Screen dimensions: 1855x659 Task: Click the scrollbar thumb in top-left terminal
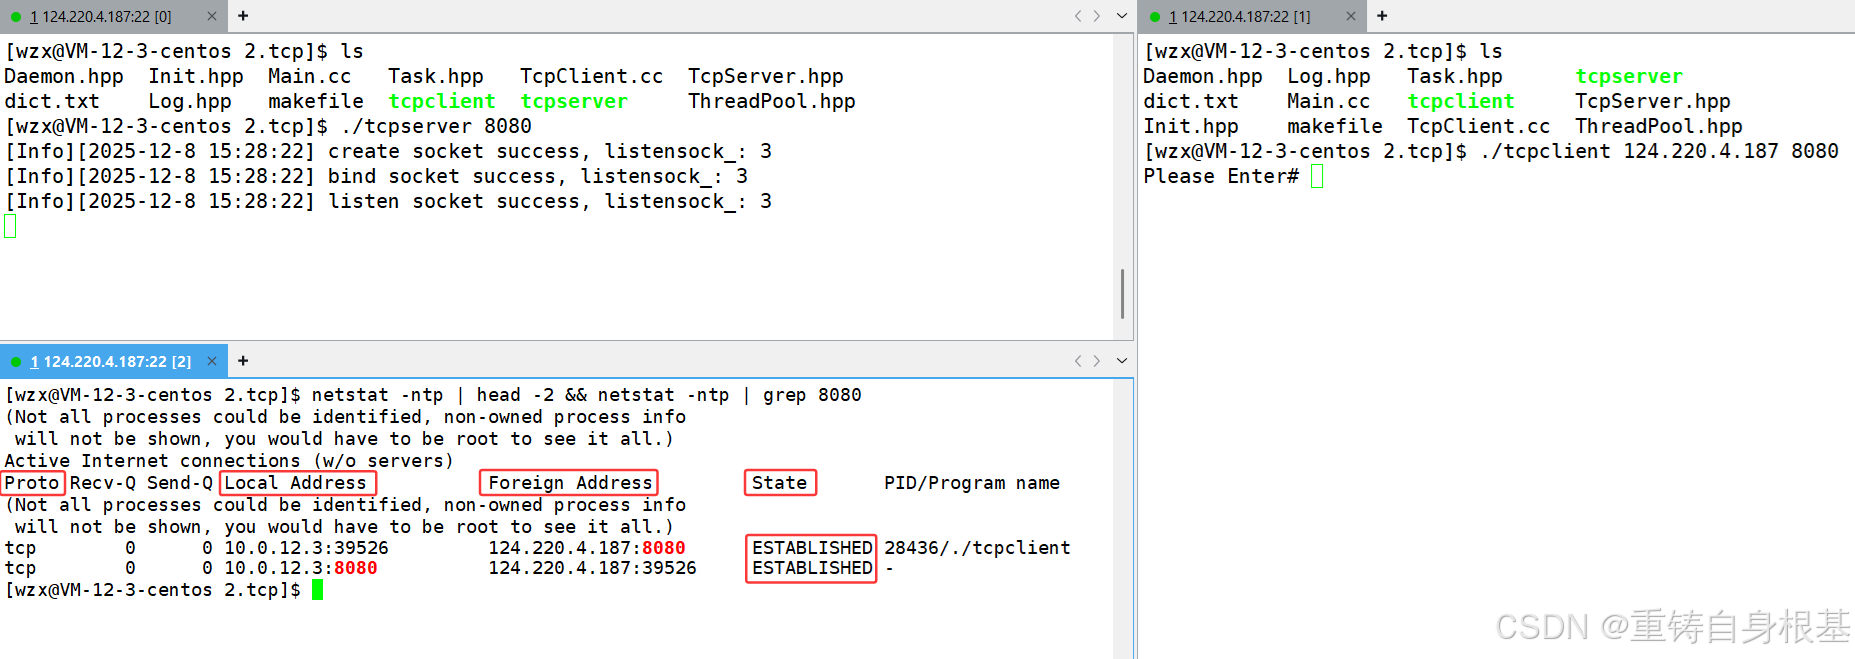click(1122, 293)
